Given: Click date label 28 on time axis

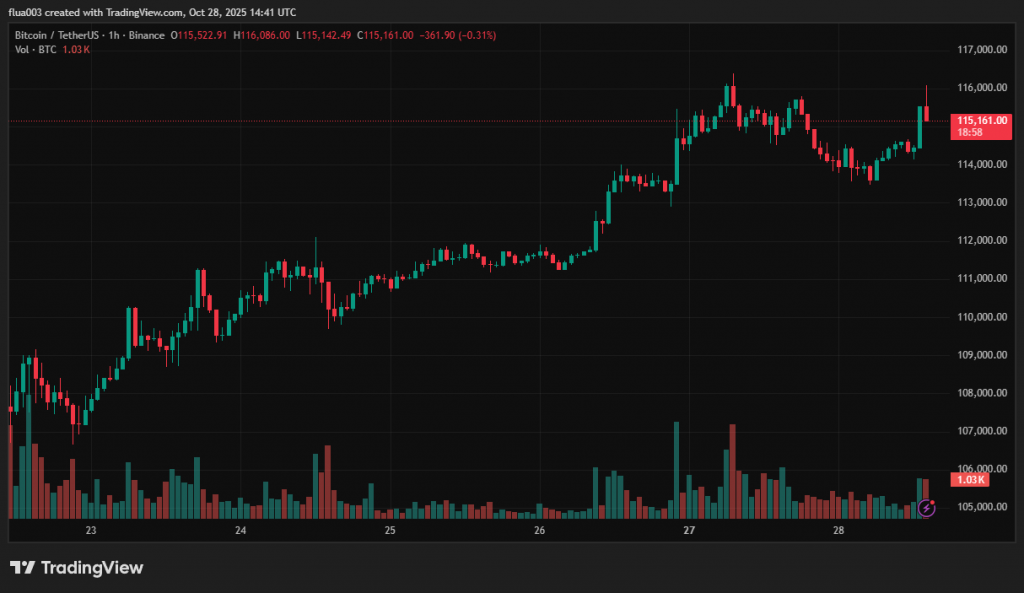Looking at the screenshot, I should pos(838,530).
